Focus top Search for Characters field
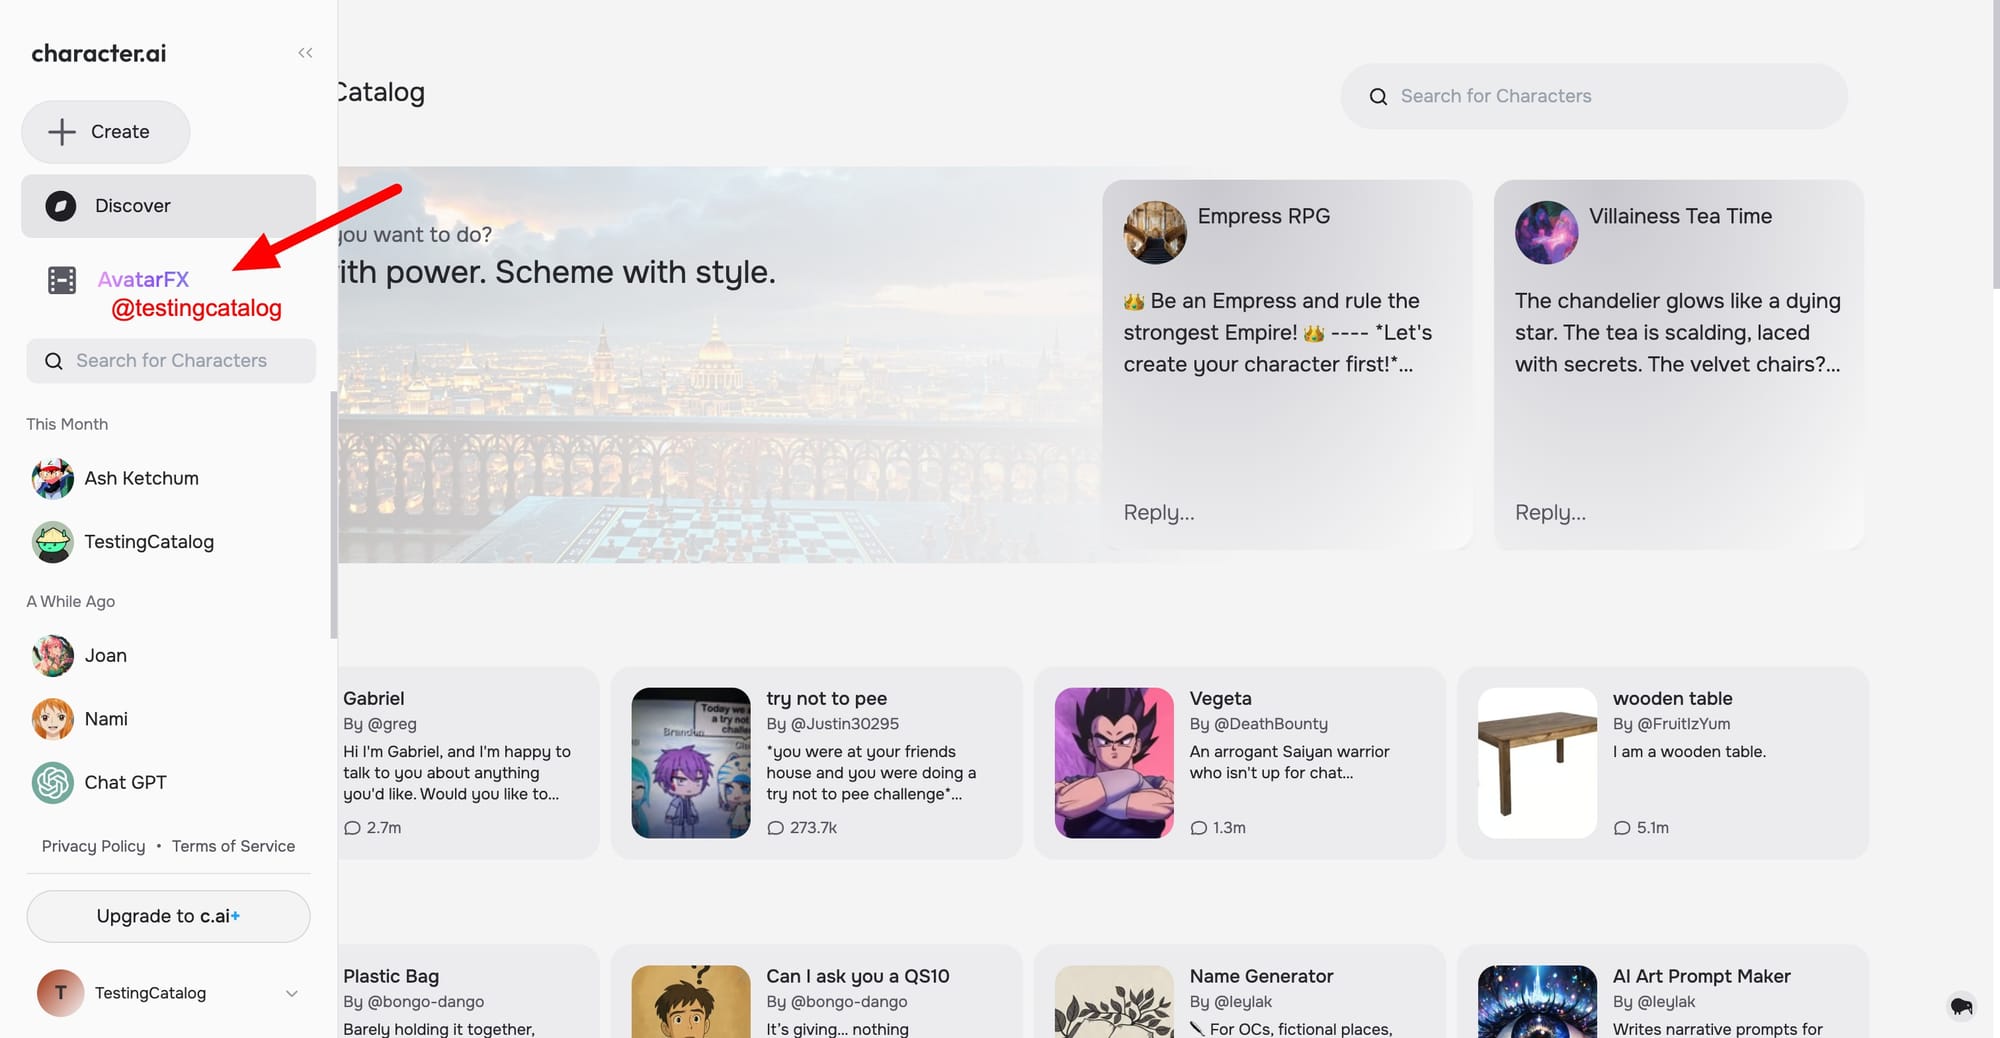The image size is (2000, 1038). (1594, 97)
